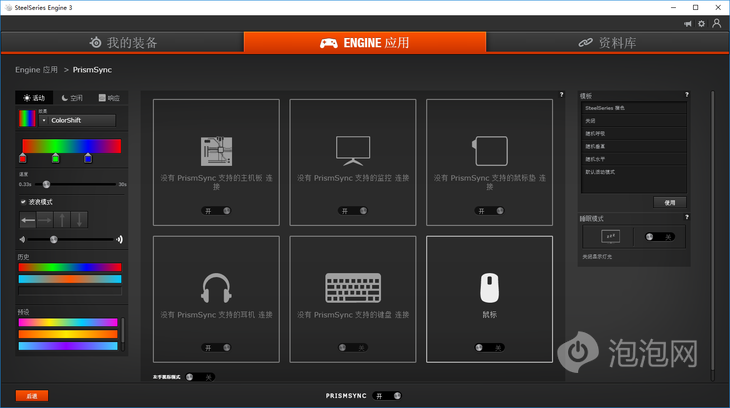Set wave direction to right arrow
The width and height of the screenshot is (730, 408).
[45, 220]
